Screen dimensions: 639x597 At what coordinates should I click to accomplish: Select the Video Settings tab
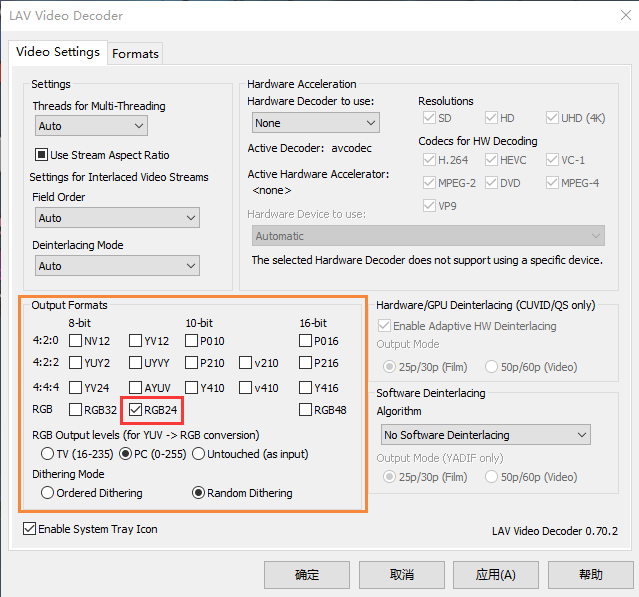[x=58, y=52]
